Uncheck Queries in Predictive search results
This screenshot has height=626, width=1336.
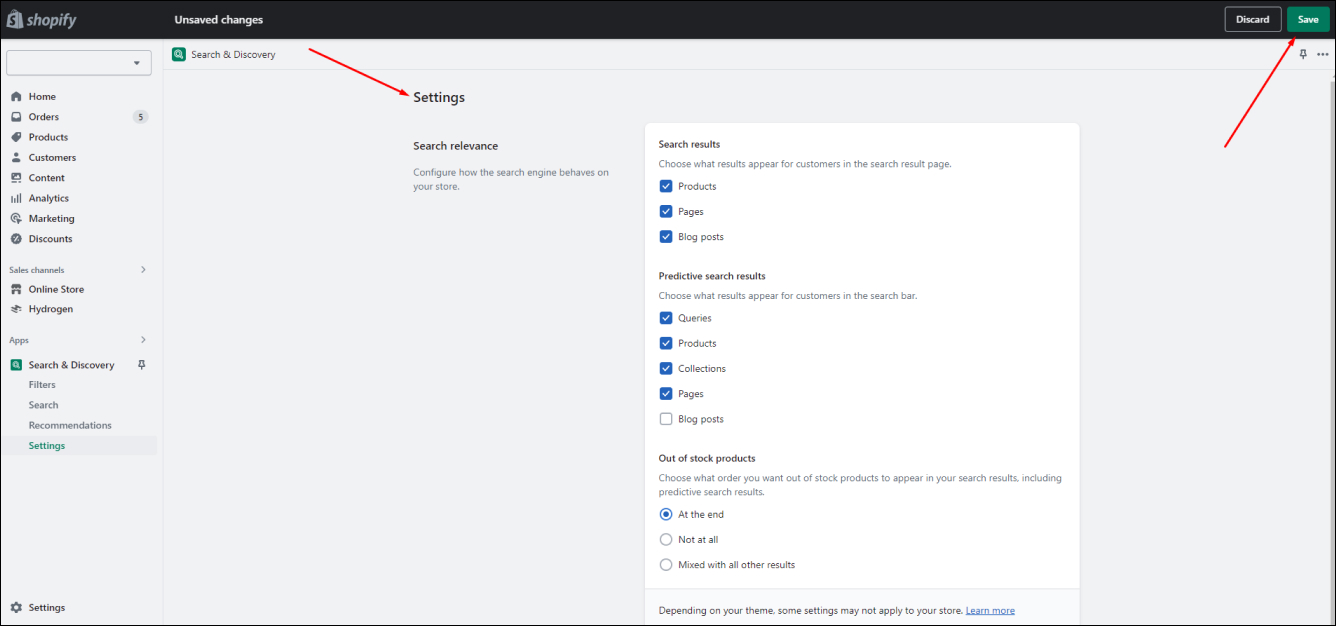tap(666, 318)
